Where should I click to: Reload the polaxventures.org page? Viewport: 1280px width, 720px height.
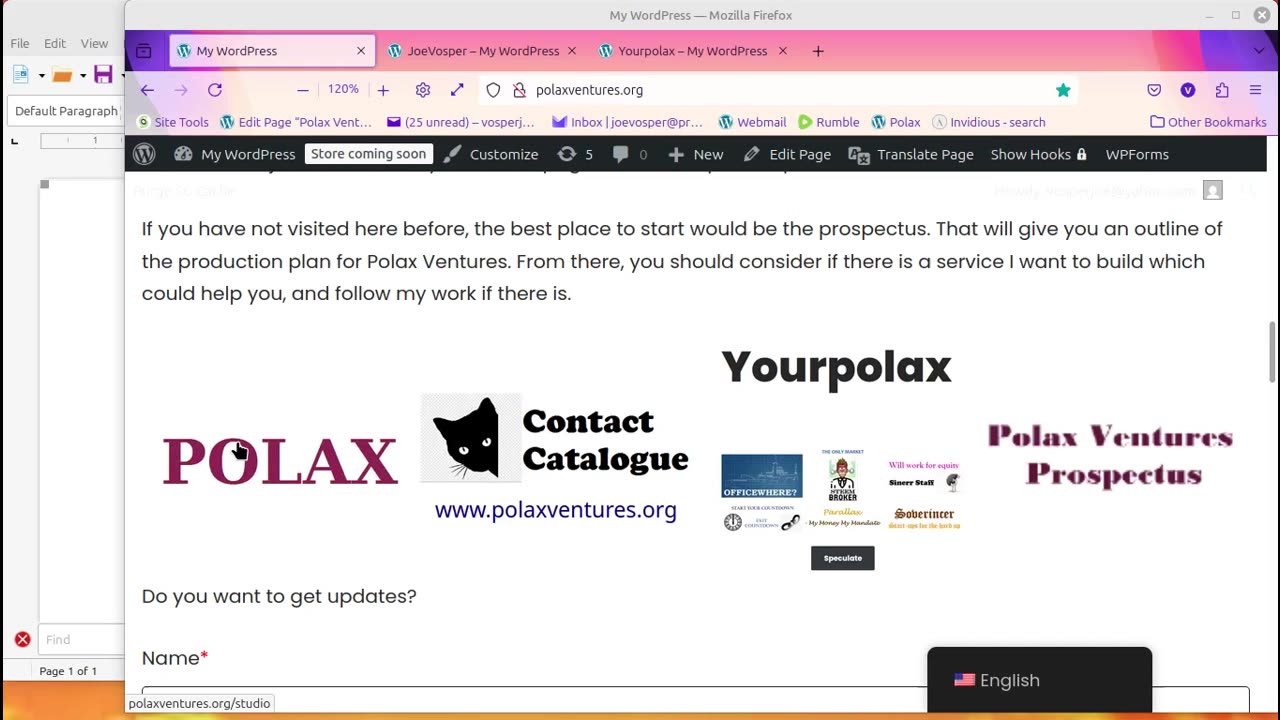point(214,90)
